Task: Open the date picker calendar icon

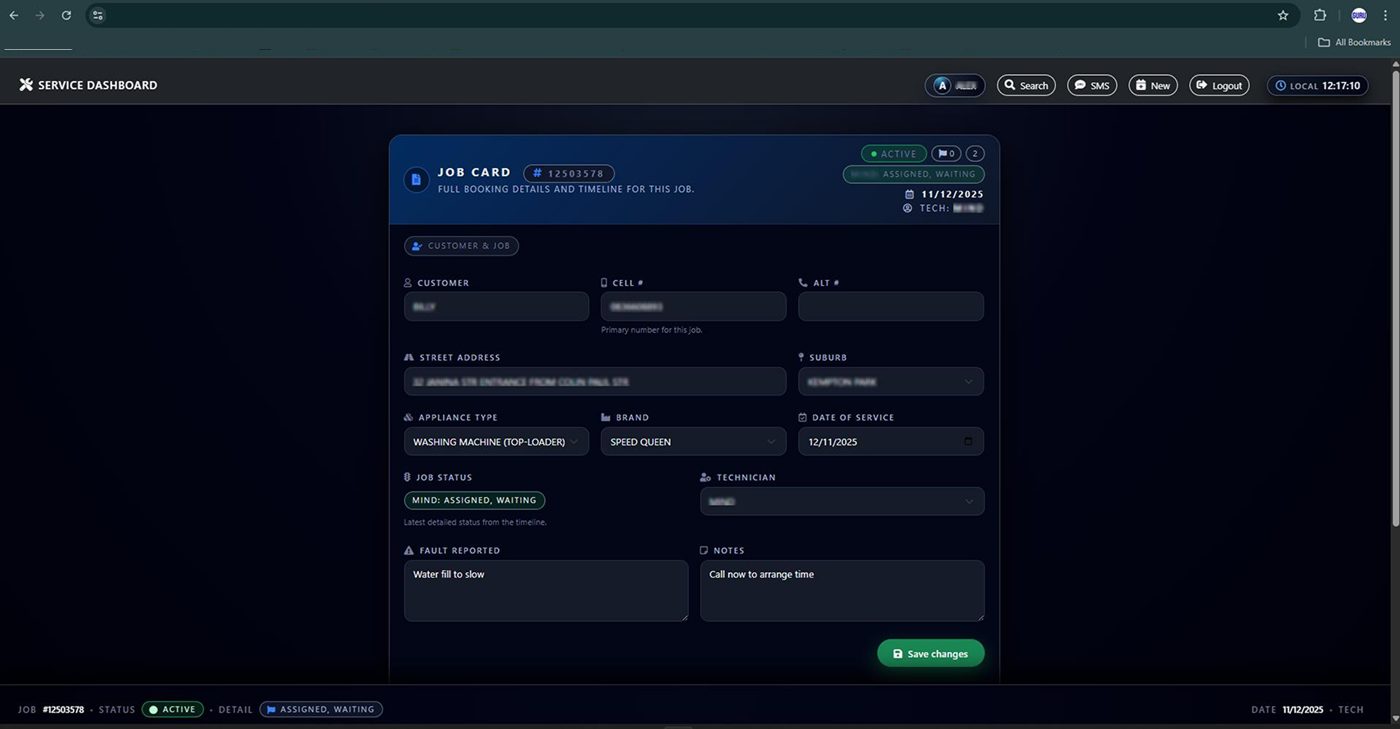Action: coord(967,442)
